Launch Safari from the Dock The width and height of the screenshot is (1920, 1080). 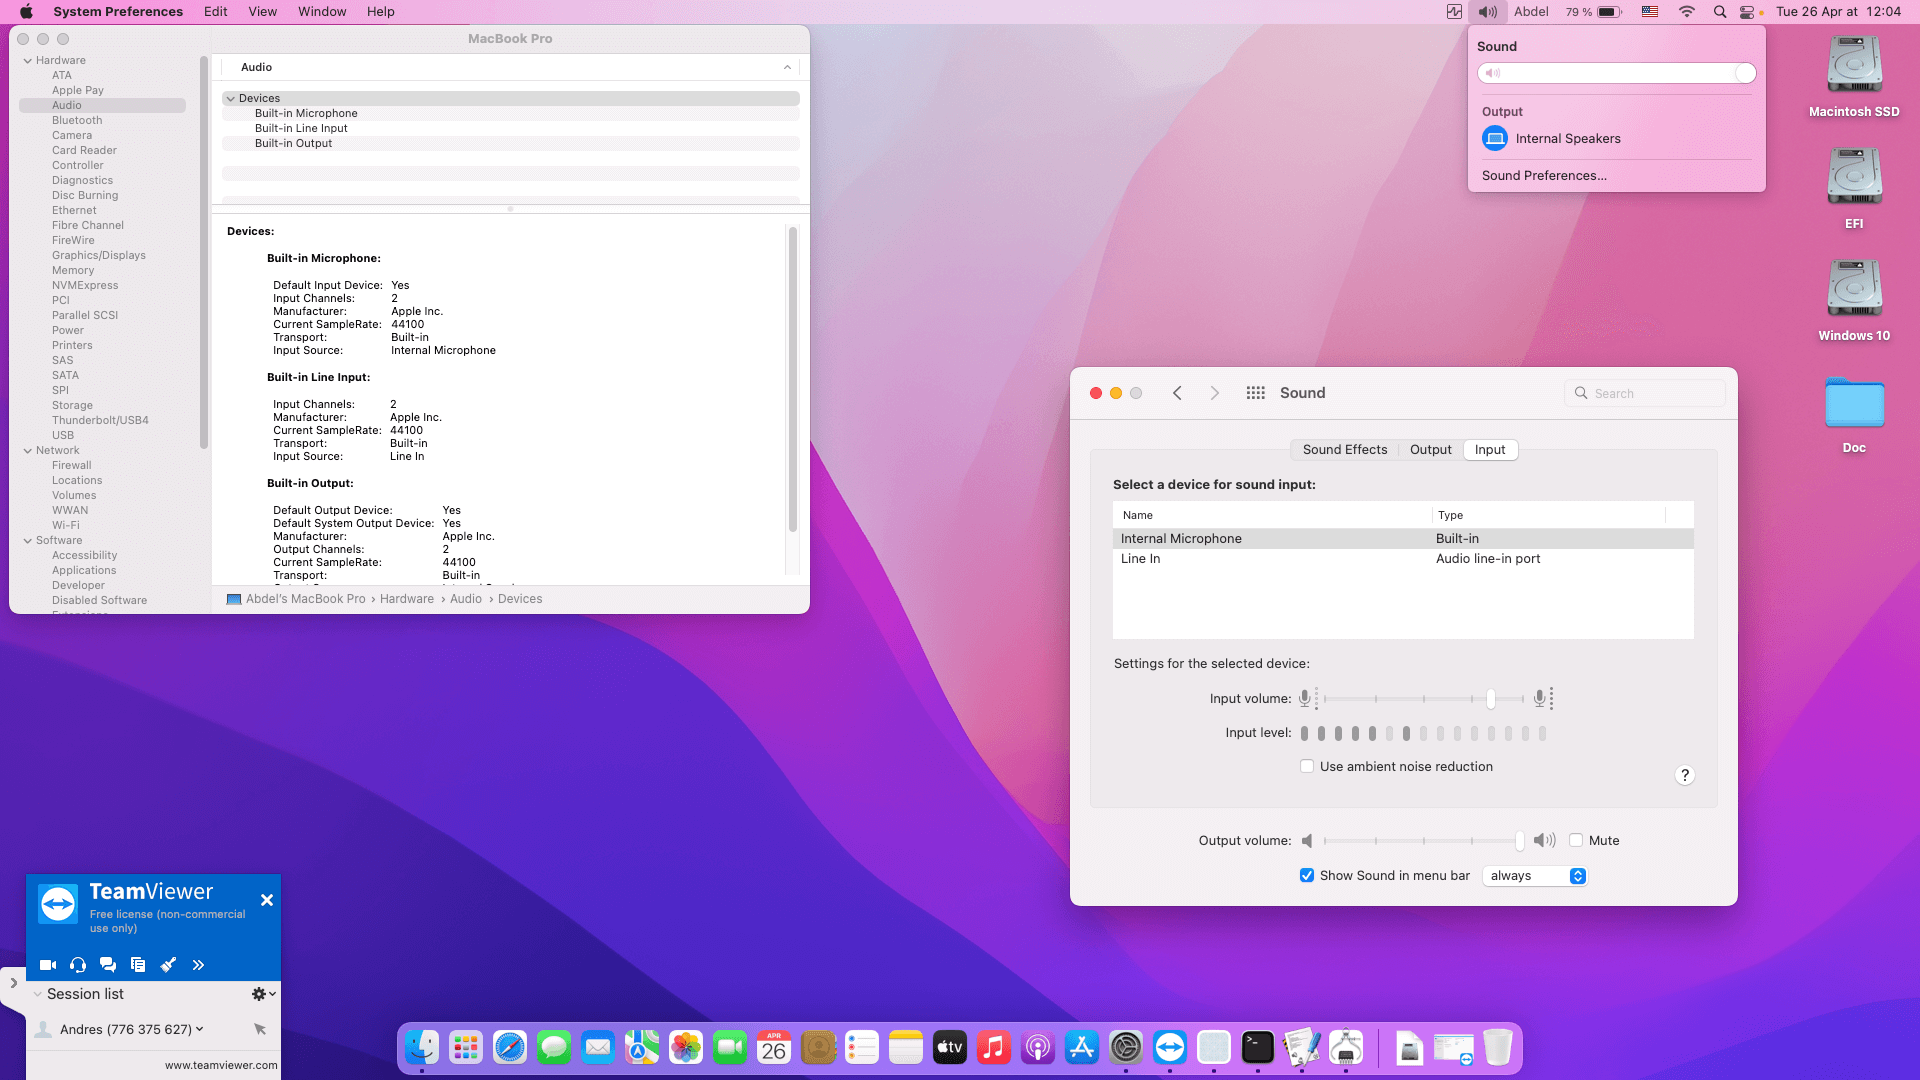pos(510,1047)
